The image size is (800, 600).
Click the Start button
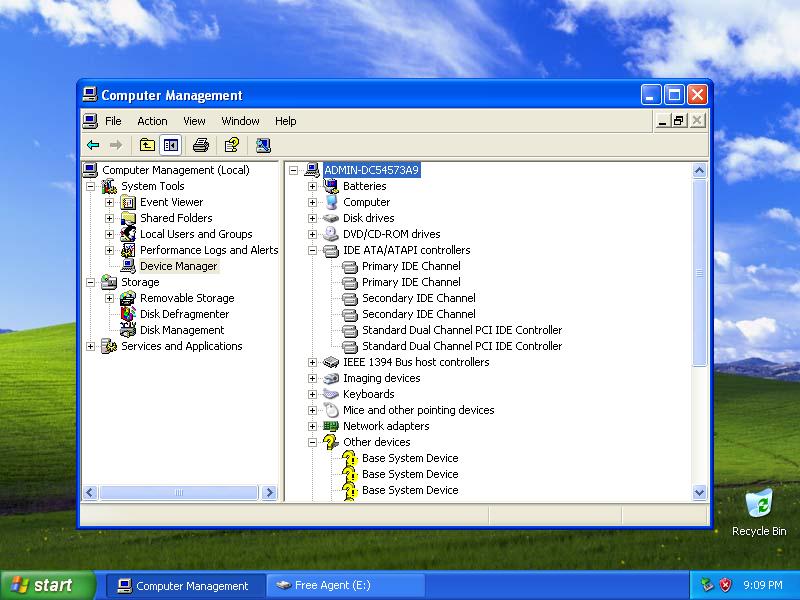click(x=48, y=585)
